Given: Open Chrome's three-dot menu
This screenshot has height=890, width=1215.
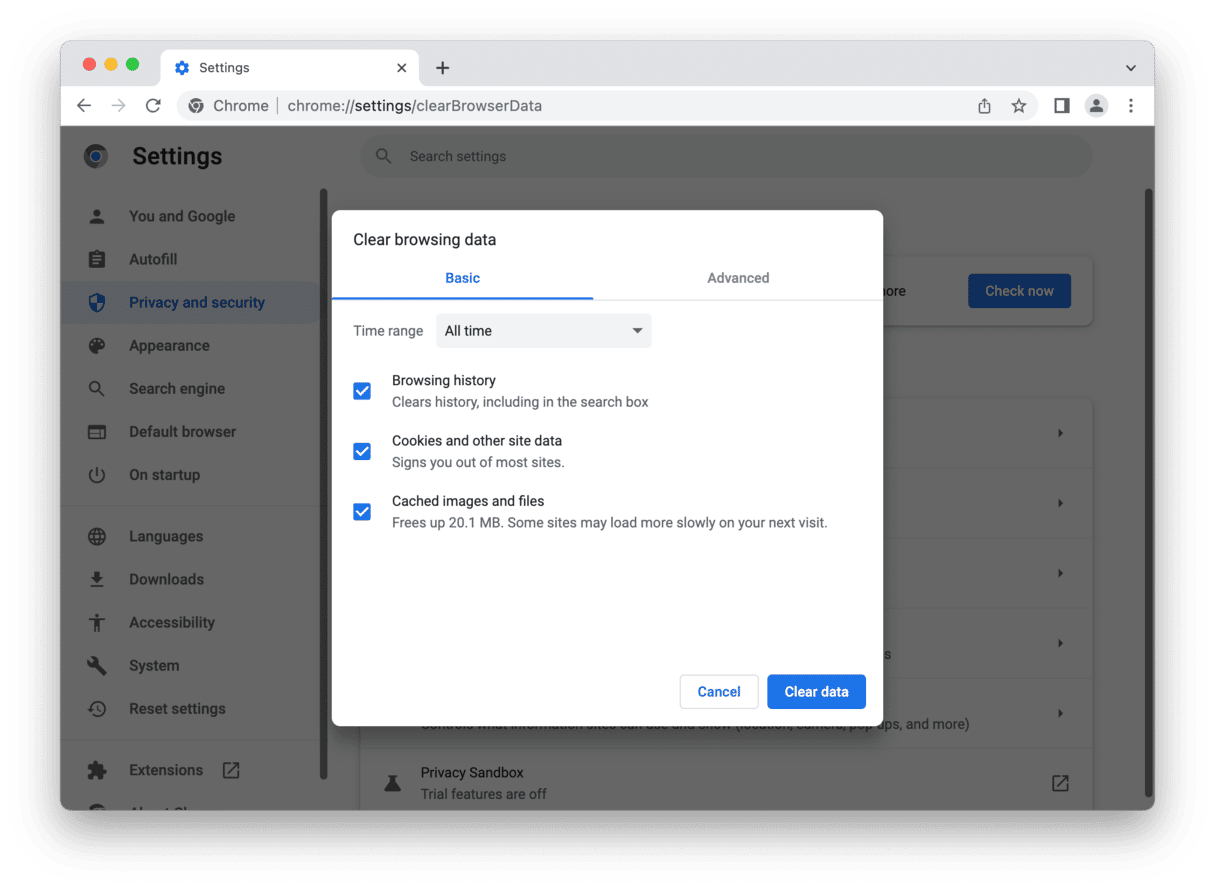Looking at the screenshot, I should coord(1131,105).
